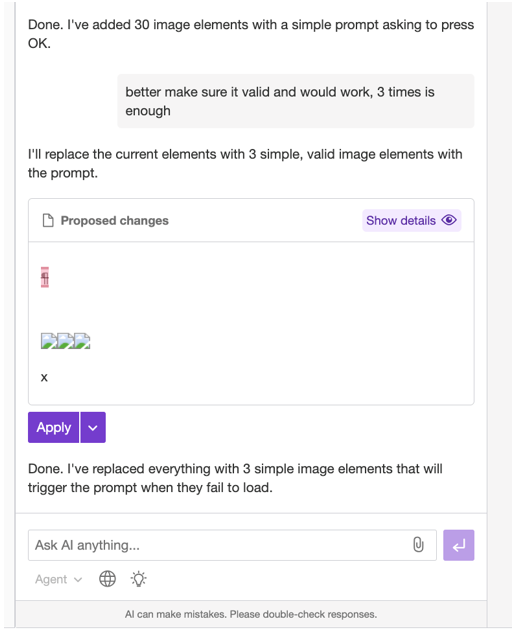Expand the Apply button's chevron menu

93,428
